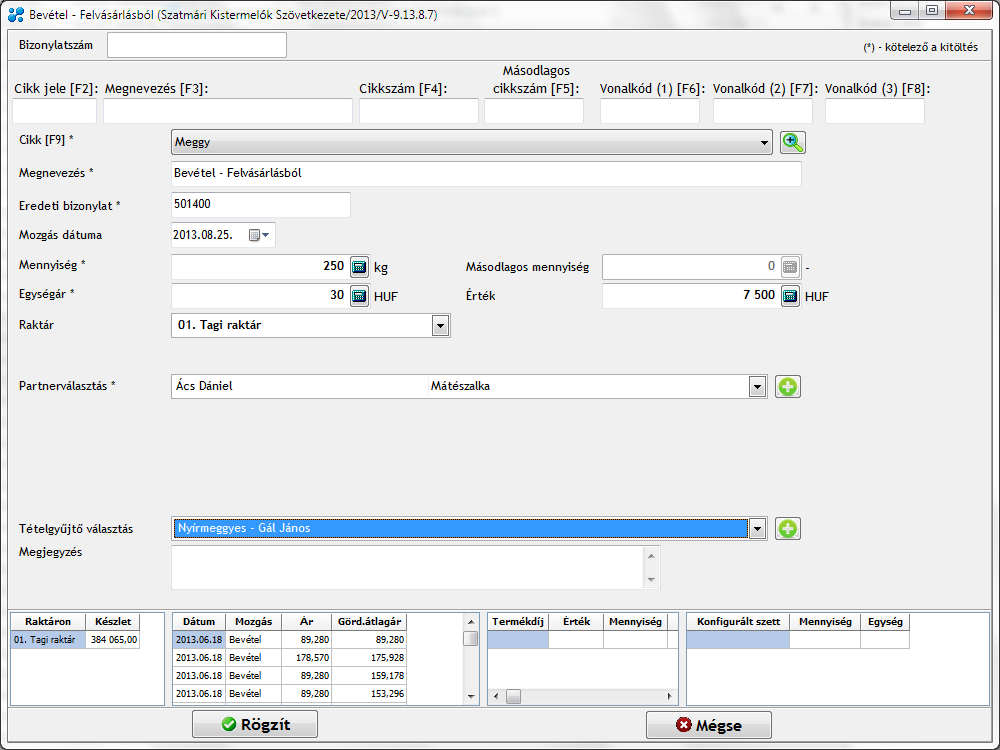Click the Raktáron column header
The width and height of the screenshot is (1000, 750).
tap(48, 622)
